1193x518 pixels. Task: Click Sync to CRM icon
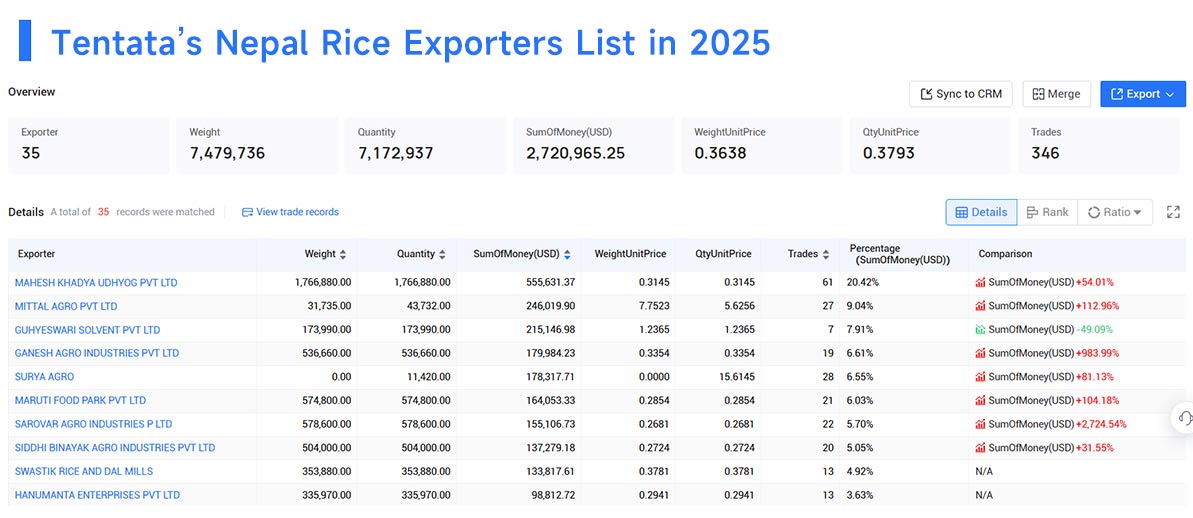coord(926,94)
